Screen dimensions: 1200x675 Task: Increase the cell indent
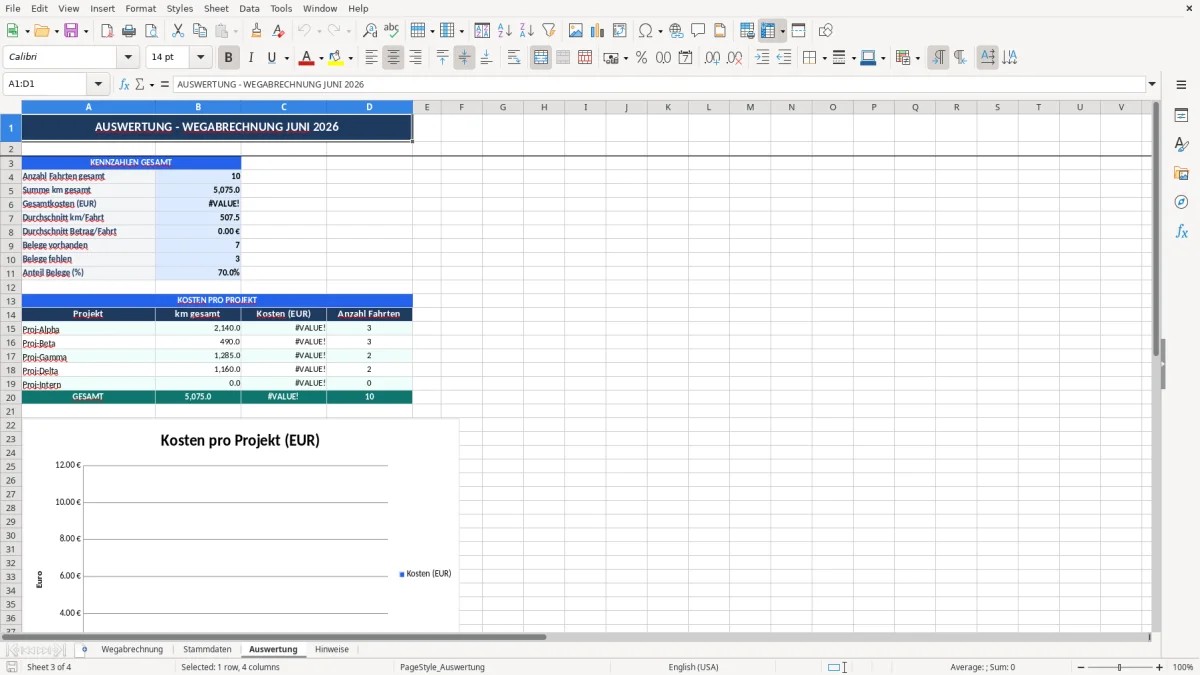pos(762,58)
